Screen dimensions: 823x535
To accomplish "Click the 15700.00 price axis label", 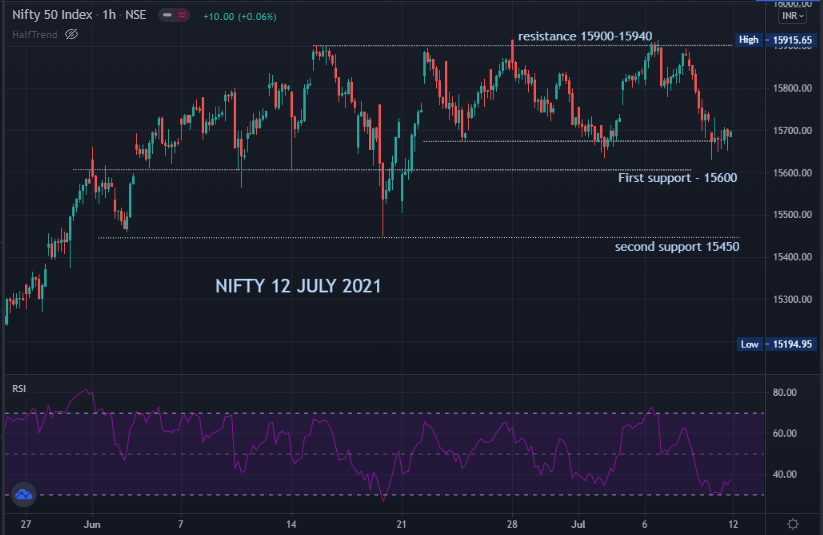I will (792, 130).
